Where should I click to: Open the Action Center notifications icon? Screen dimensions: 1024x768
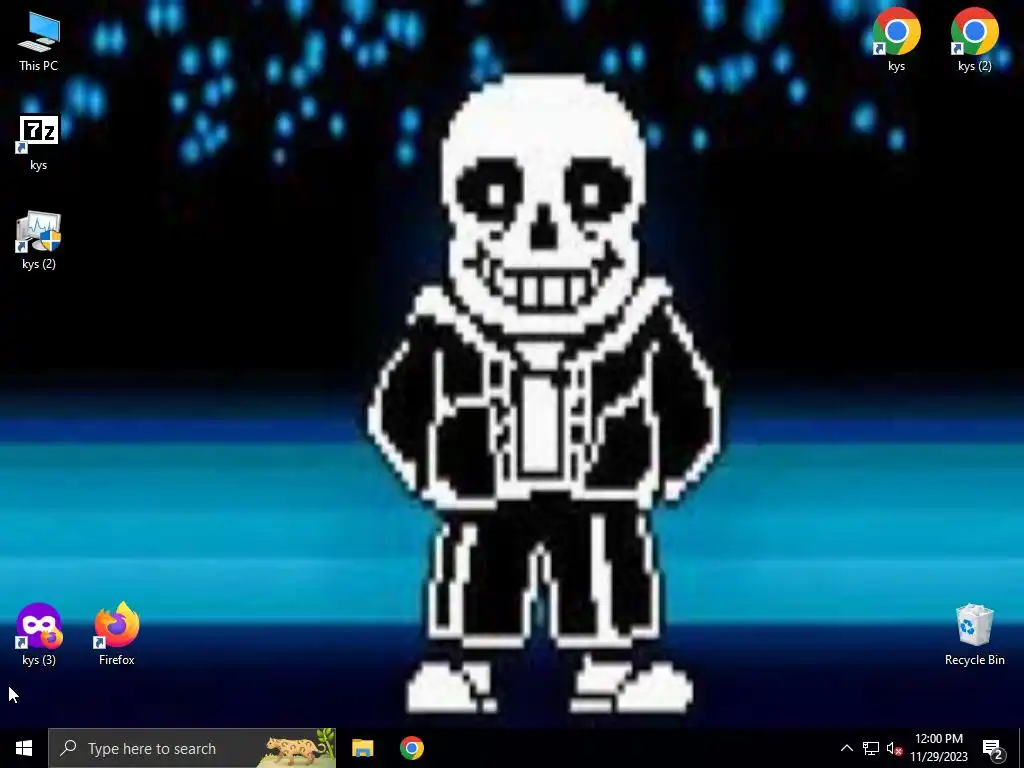pyautogui.click(x=993, y=748)
